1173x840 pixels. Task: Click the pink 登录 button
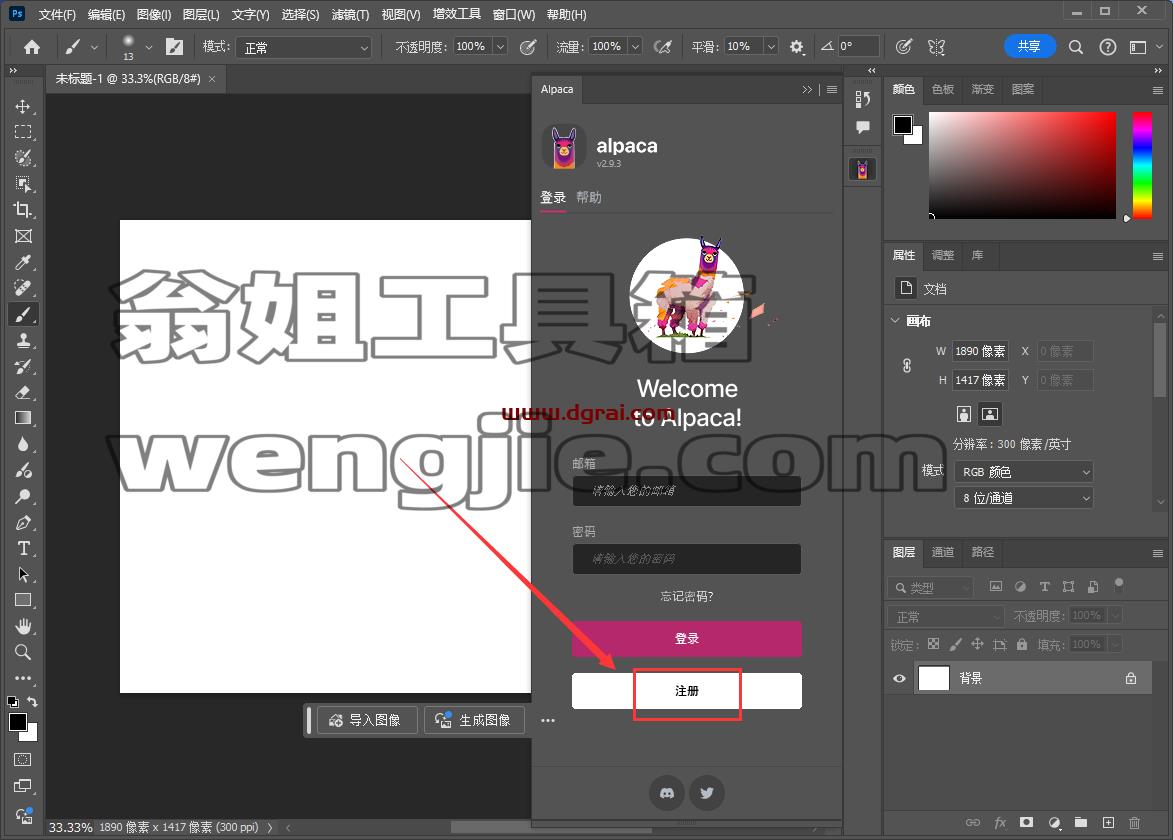point(687,638)
